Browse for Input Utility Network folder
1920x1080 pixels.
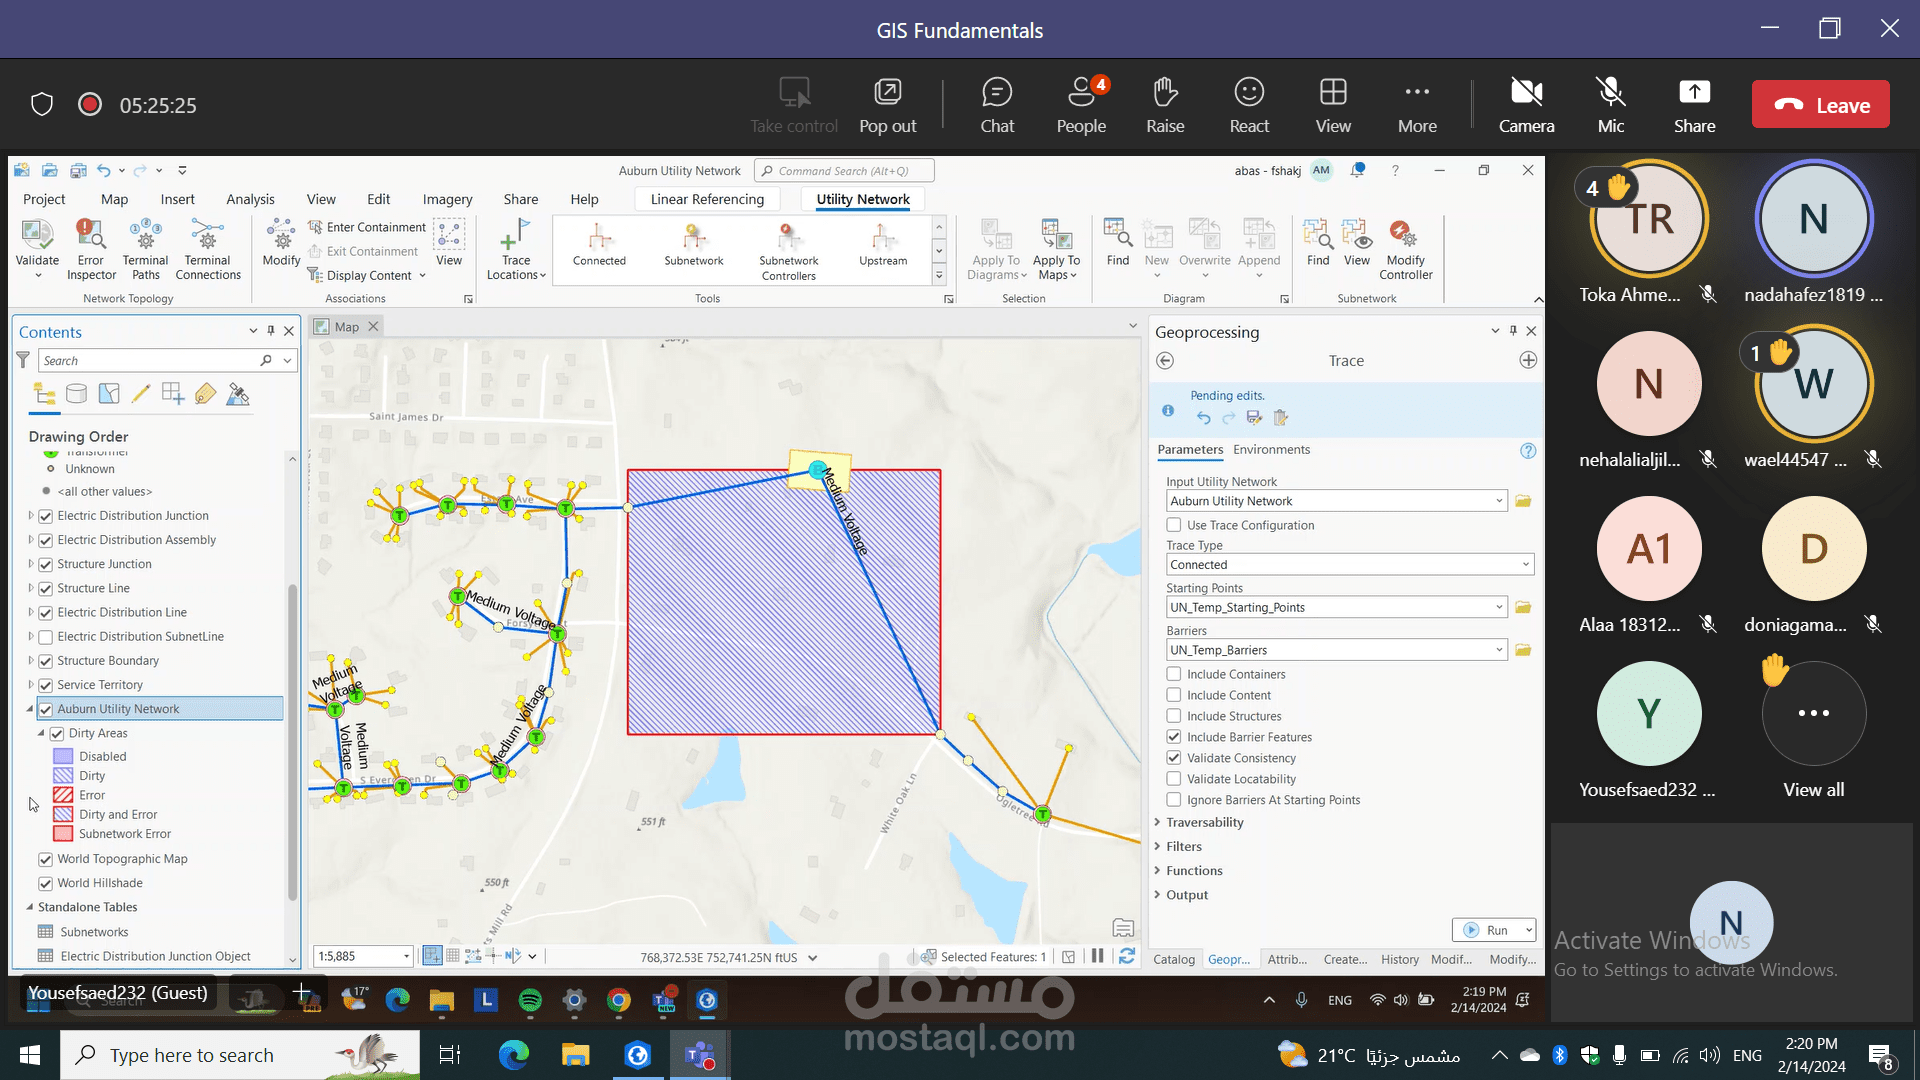(1523, 501)
